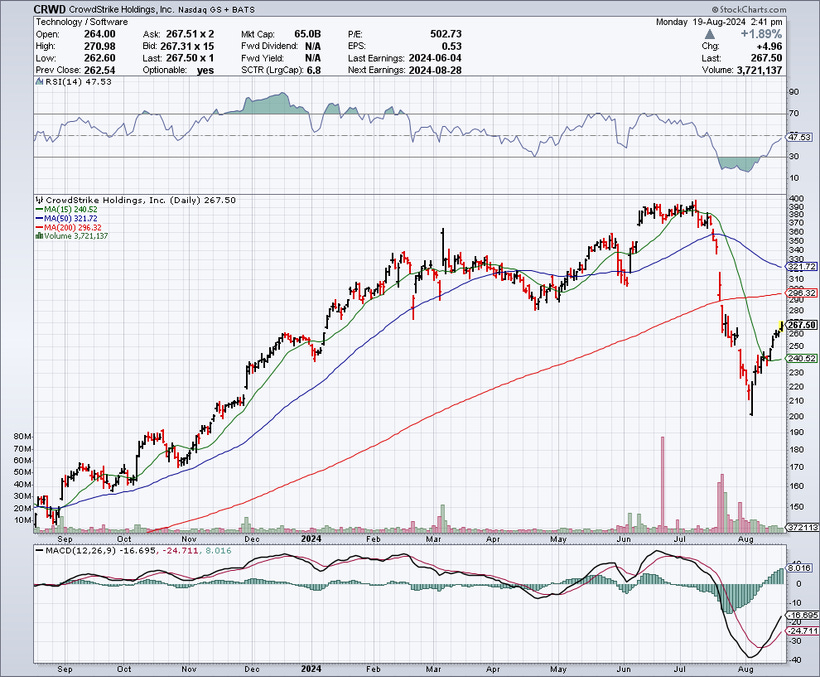The image size is (820, 677).
Task: Click the CrowdStrike Holdings, Inc. company name in header
Action: click(121, 9)
